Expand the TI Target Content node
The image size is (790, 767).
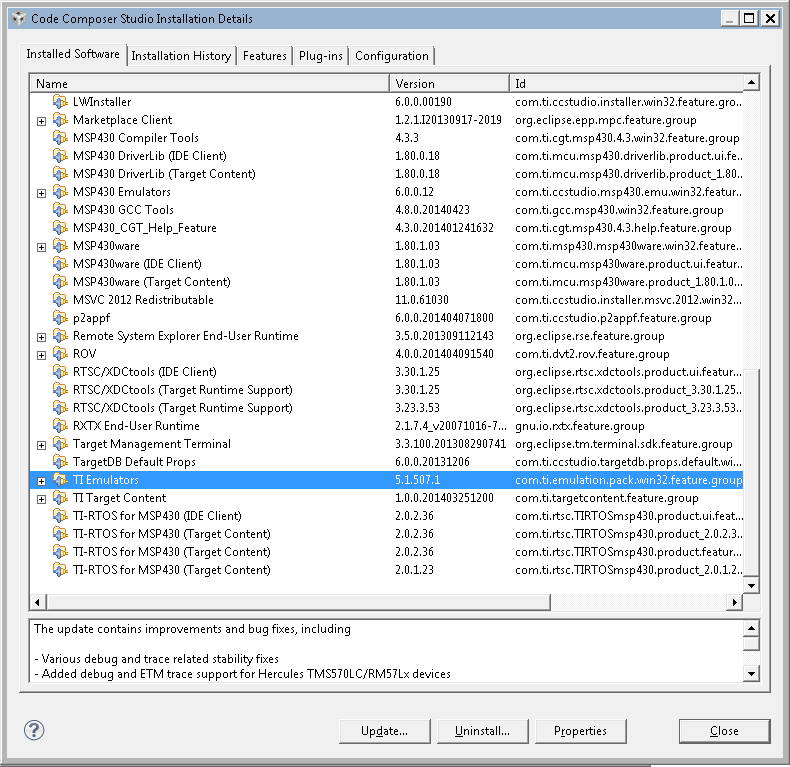pyautogui.click(x=41, y=499)
